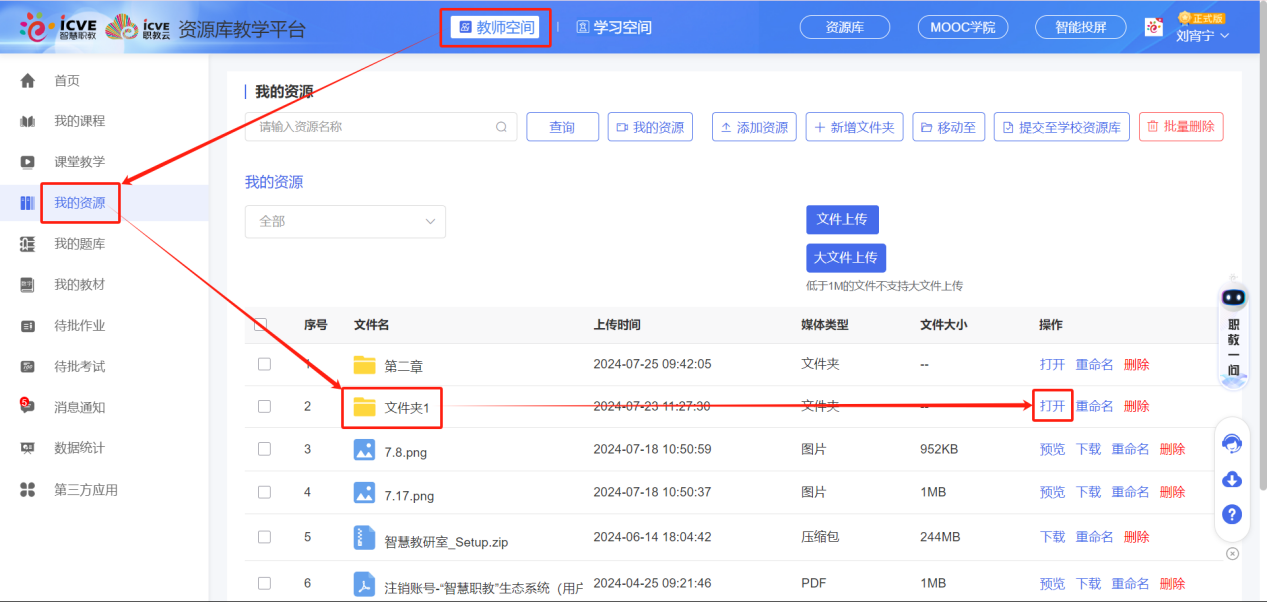Click the download icon on the right edge

[x=1231, y=480]
